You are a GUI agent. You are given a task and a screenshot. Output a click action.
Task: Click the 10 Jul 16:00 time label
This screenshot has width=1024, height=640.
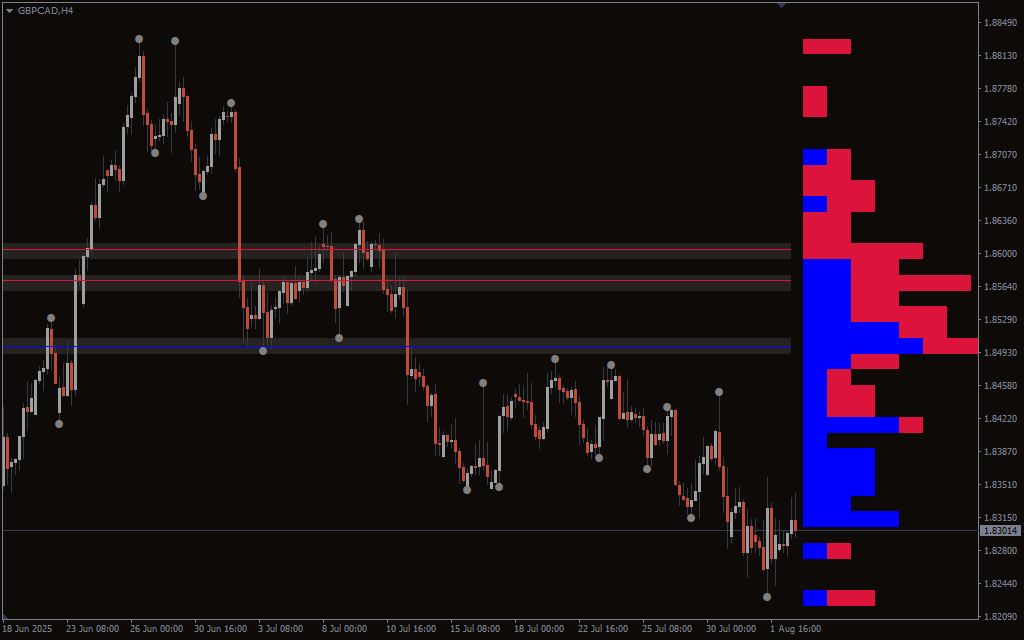coord(410,629)
